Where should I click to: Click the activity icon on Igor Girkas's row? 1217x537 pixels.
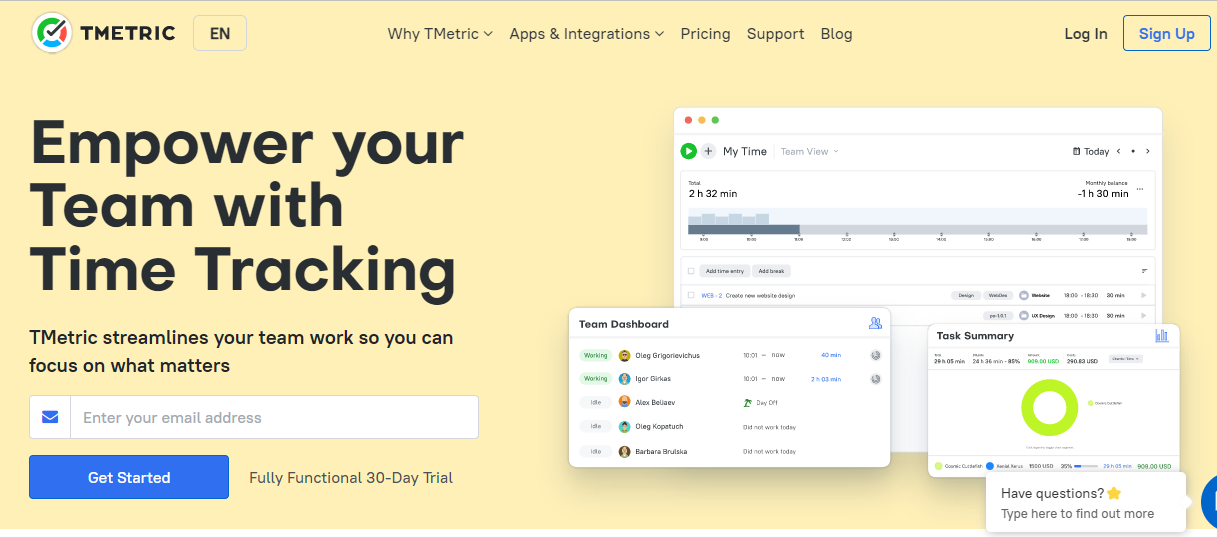[x=875, y=379]
